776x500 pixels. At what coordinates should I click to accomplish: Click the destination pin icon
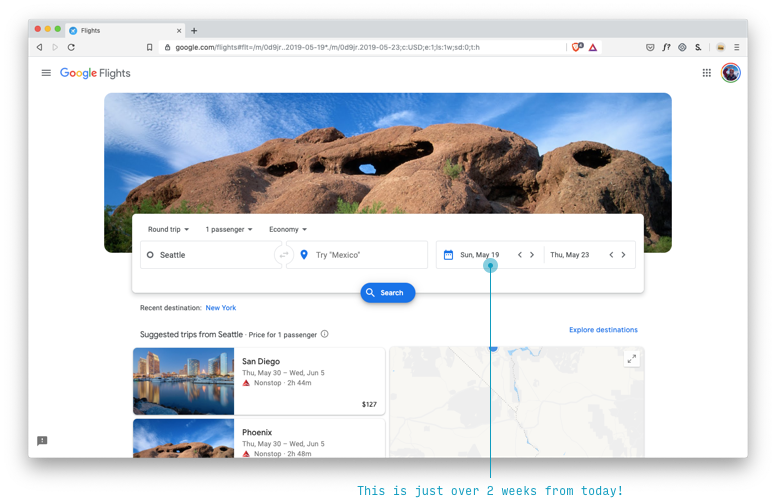(x=304, y=254)
